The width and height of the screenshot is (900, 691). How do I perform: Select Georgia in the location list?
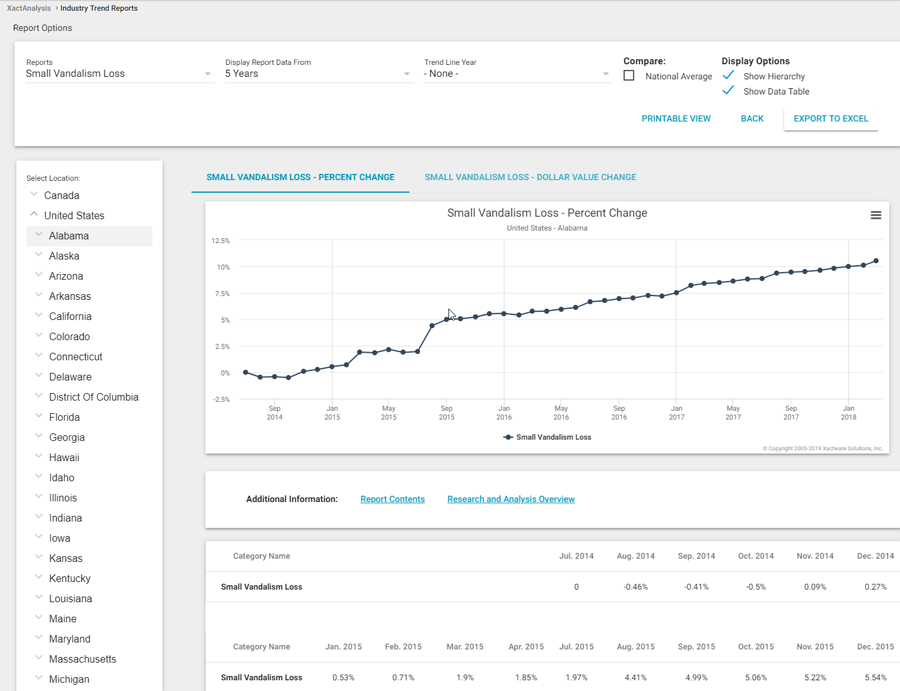pos(67,438)
